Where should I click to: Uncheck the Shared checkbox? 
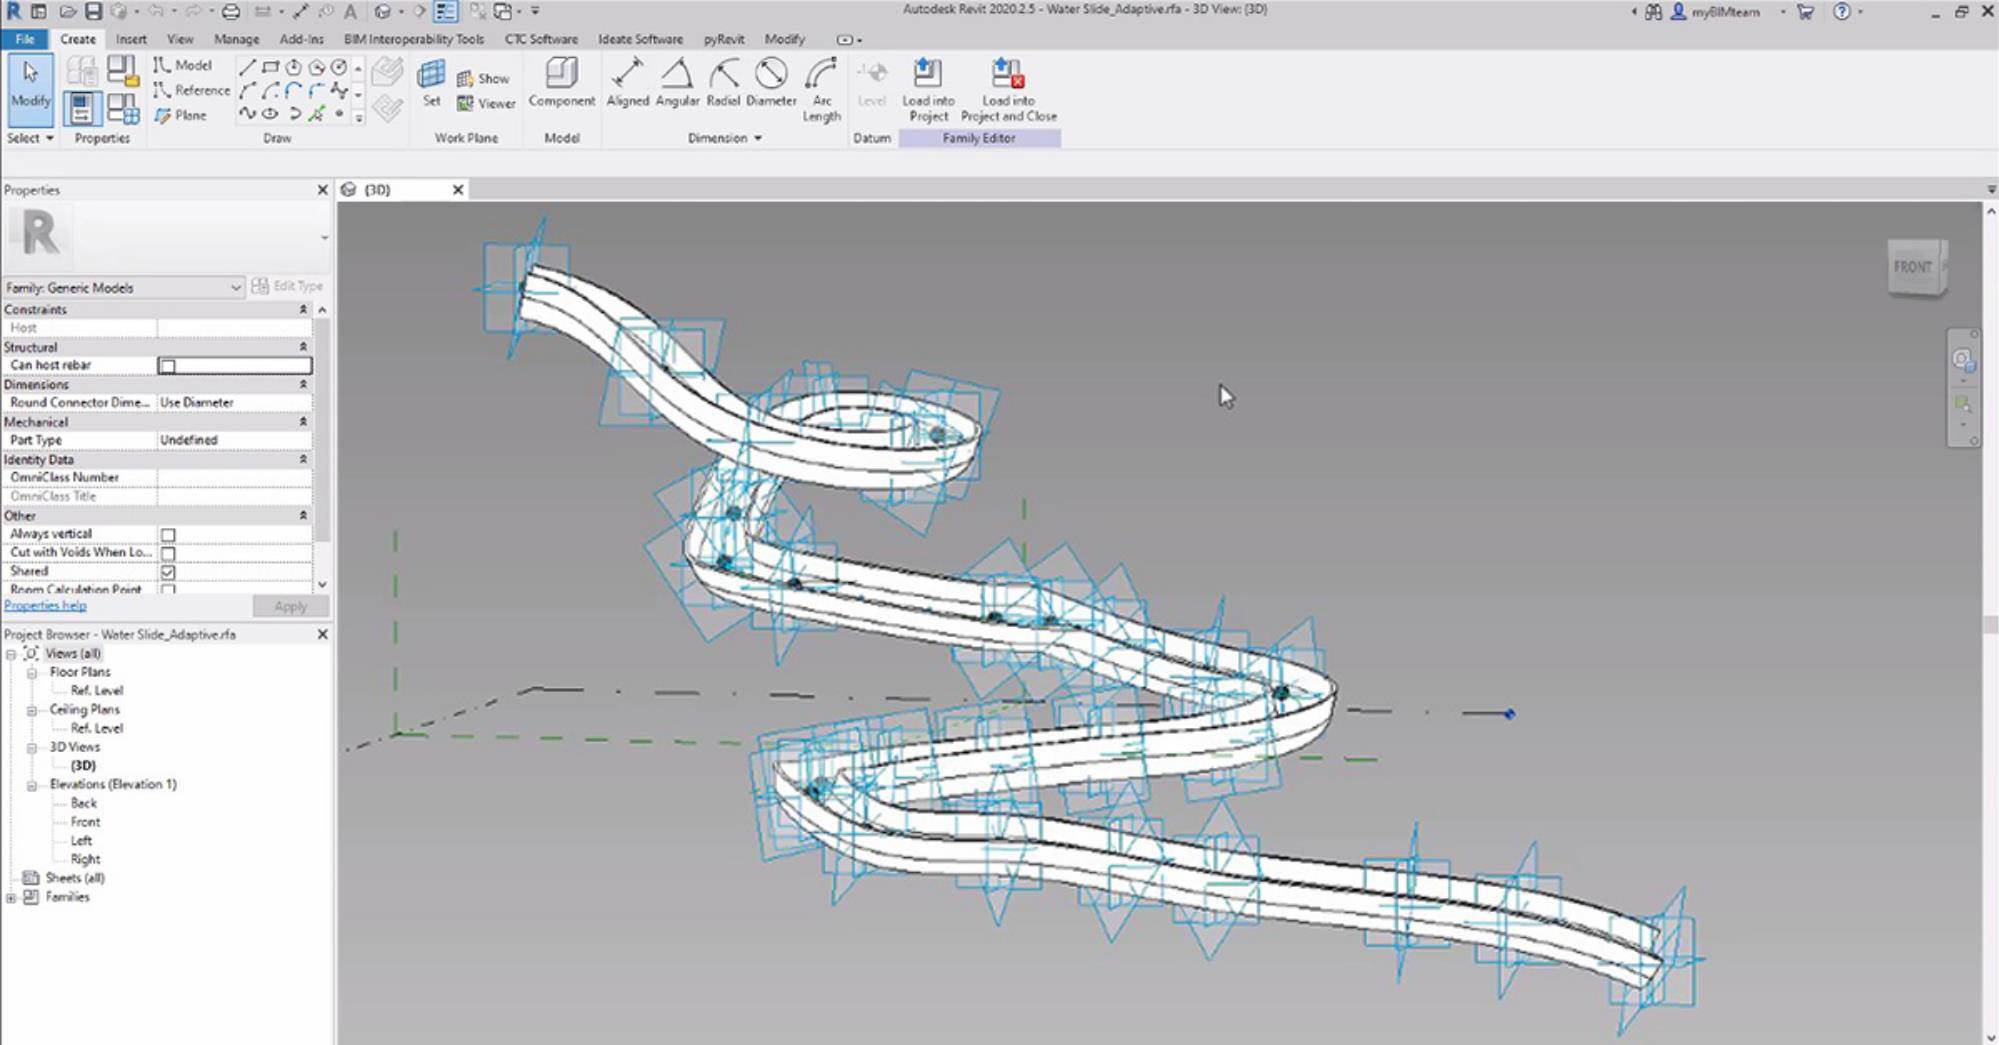coord(168,572)
